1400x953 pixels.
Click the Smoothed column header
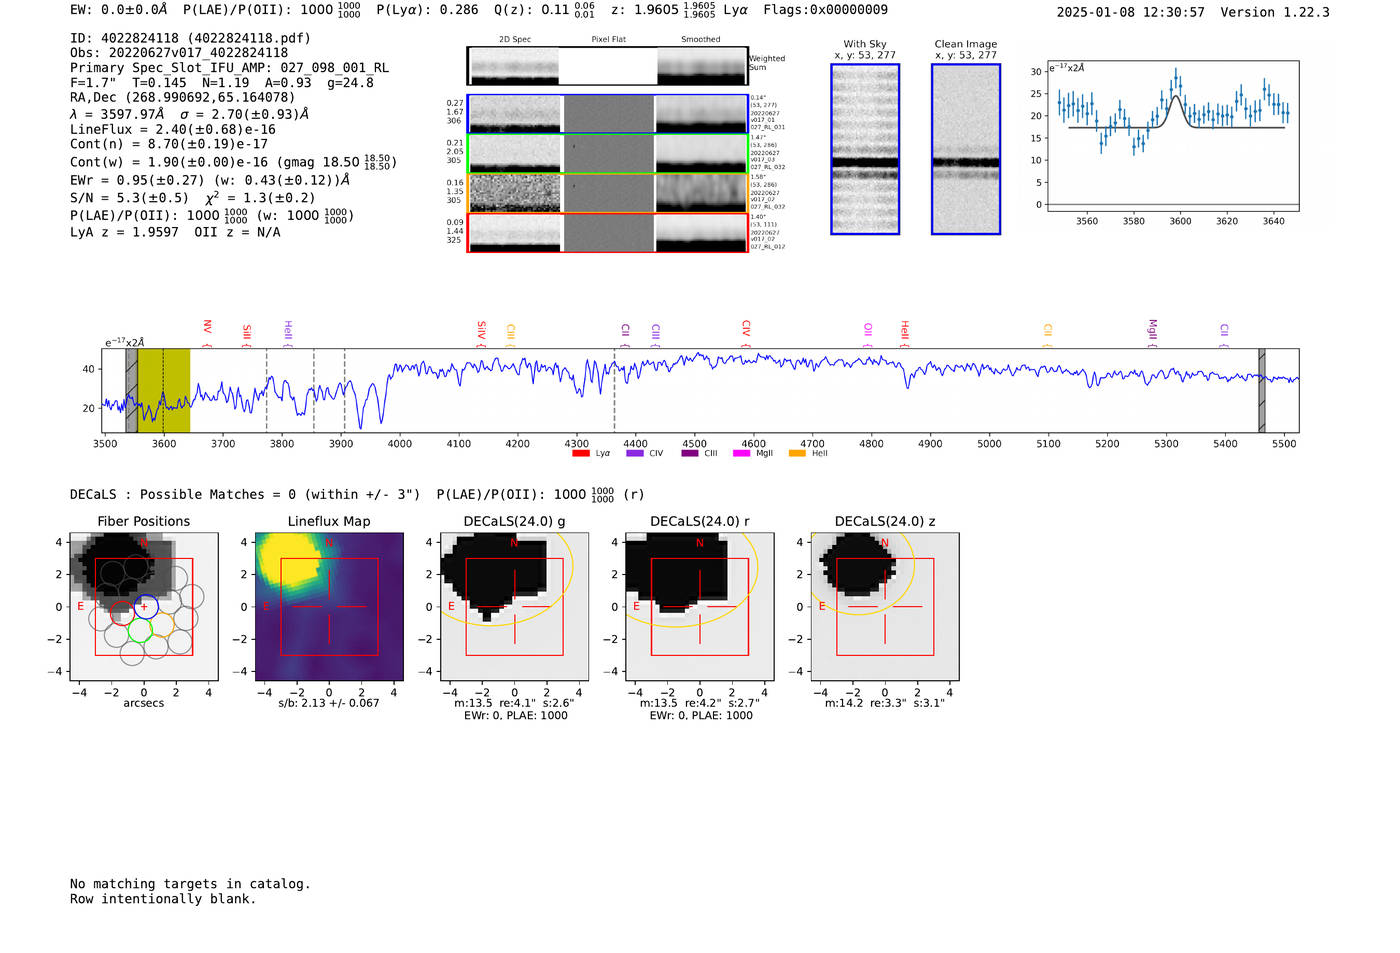(x=701, y=39)
